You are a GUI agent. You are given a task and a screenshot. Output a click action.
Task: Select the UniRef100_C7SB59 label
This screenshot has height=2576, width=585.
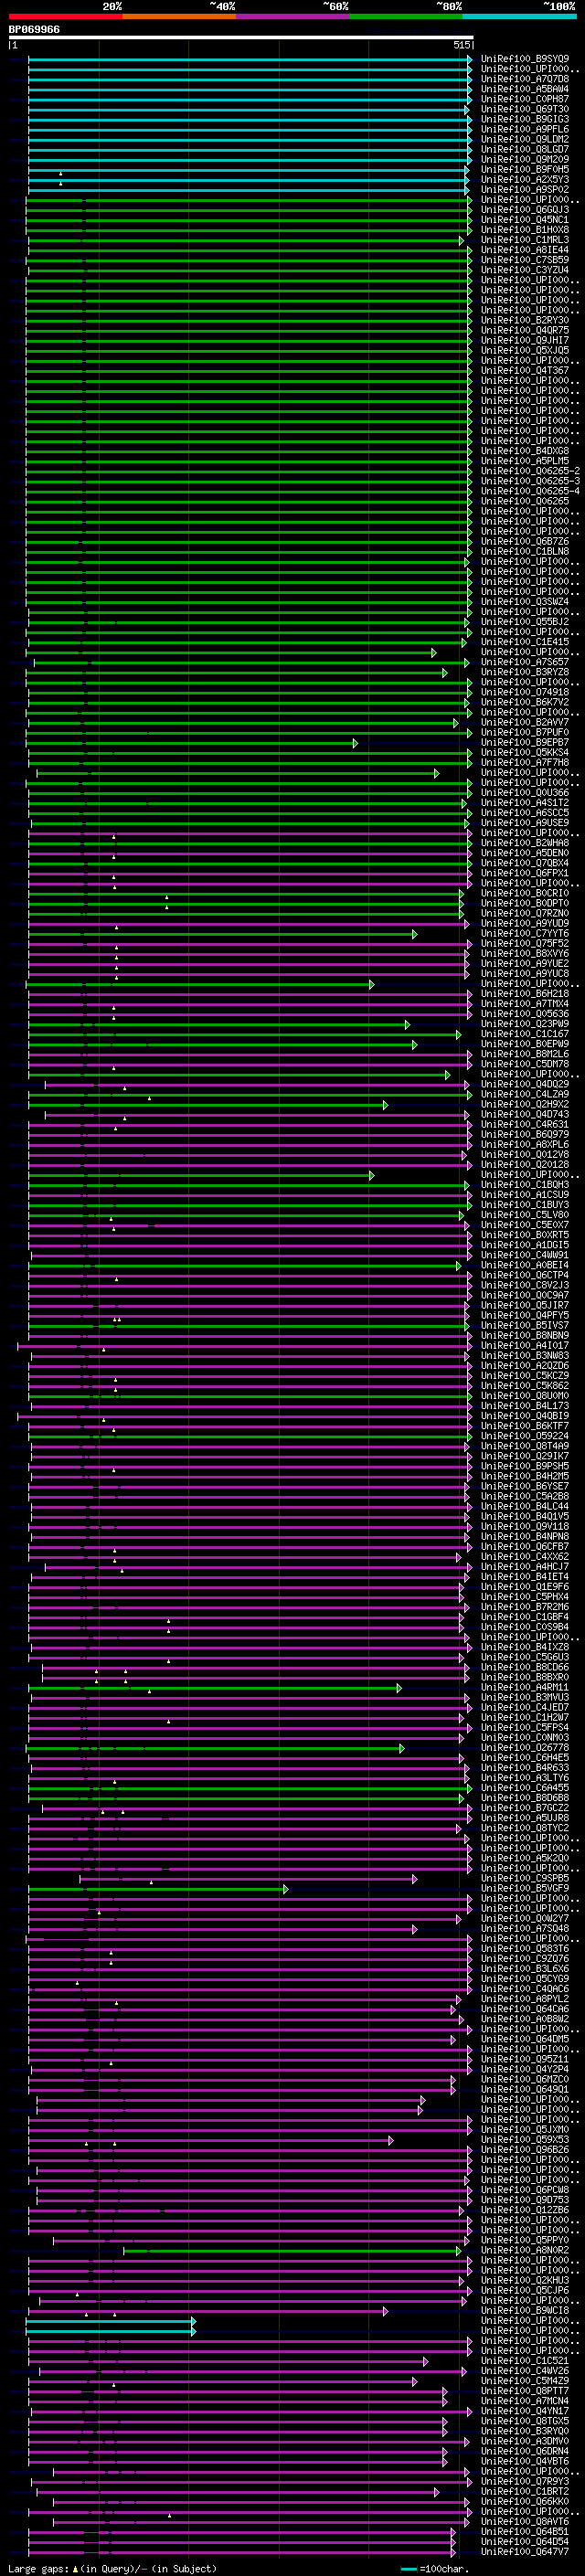tap(525, 260)
